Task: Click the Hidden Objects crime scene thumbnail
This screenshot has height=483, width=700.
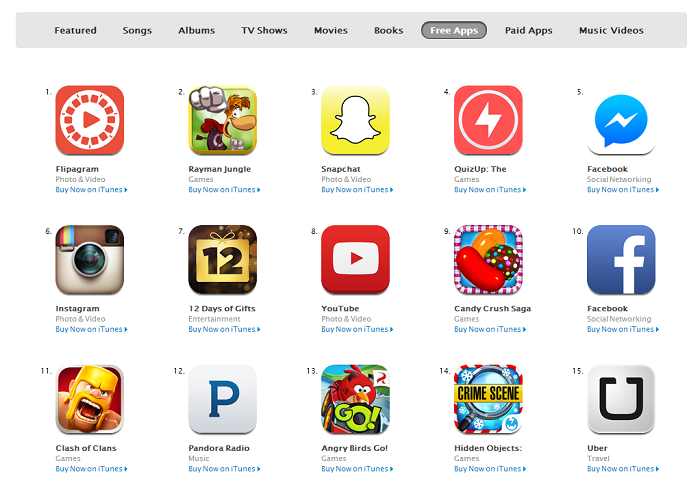Action: click(x=488, y=400)
